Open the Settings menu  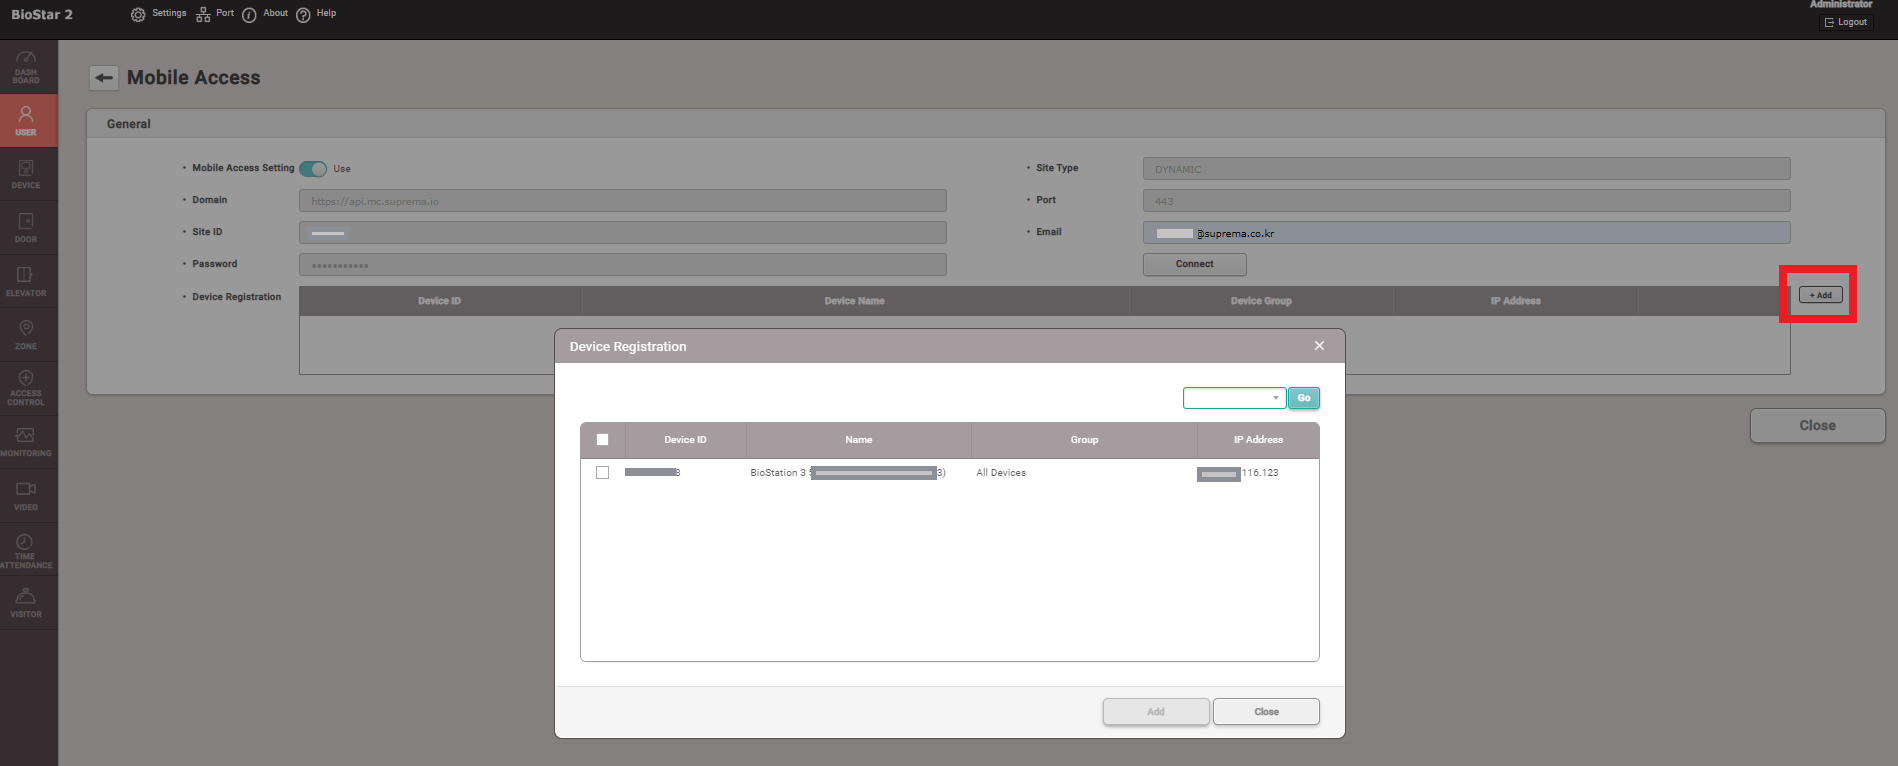coord(159,14)
